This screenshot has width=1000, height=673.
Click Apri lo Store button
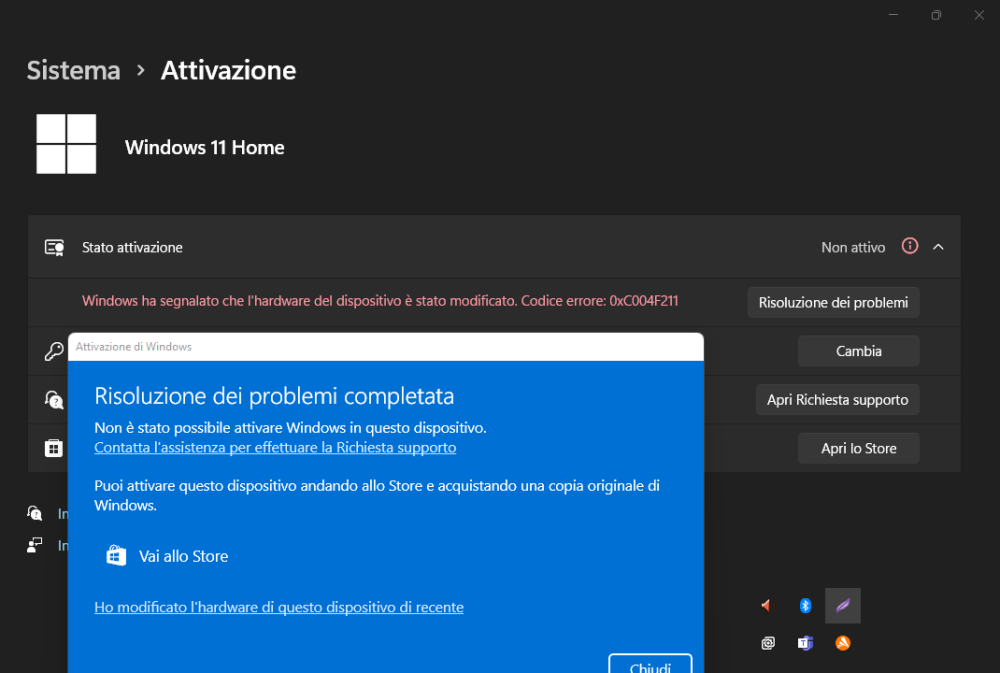coord(858,448)
